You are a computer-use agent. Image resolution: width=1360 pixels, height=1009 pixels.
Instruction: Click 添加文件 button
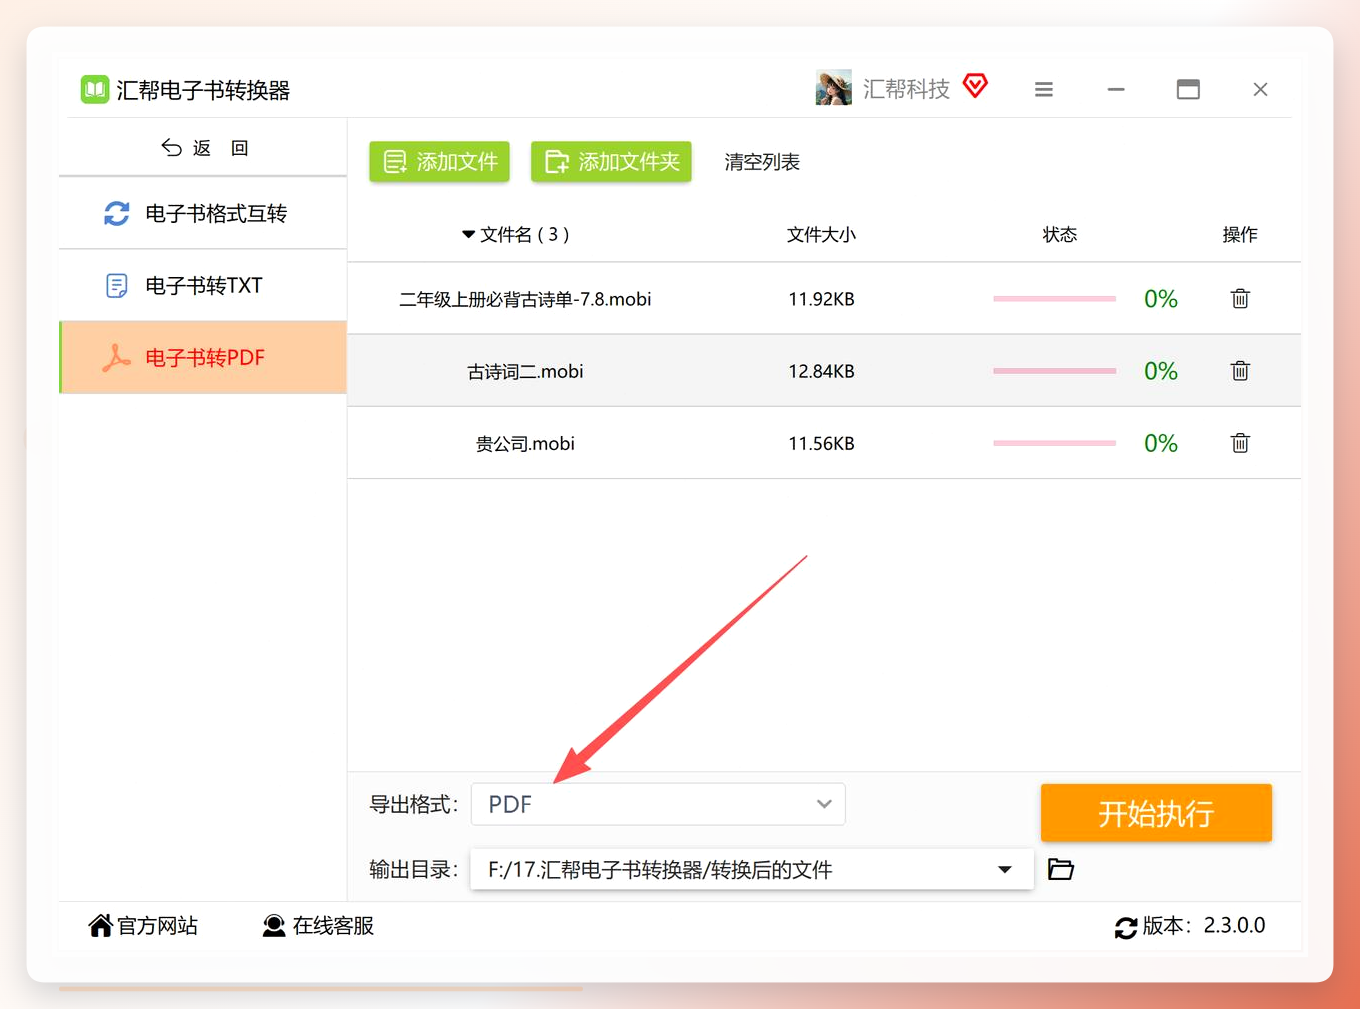(440, 162)
